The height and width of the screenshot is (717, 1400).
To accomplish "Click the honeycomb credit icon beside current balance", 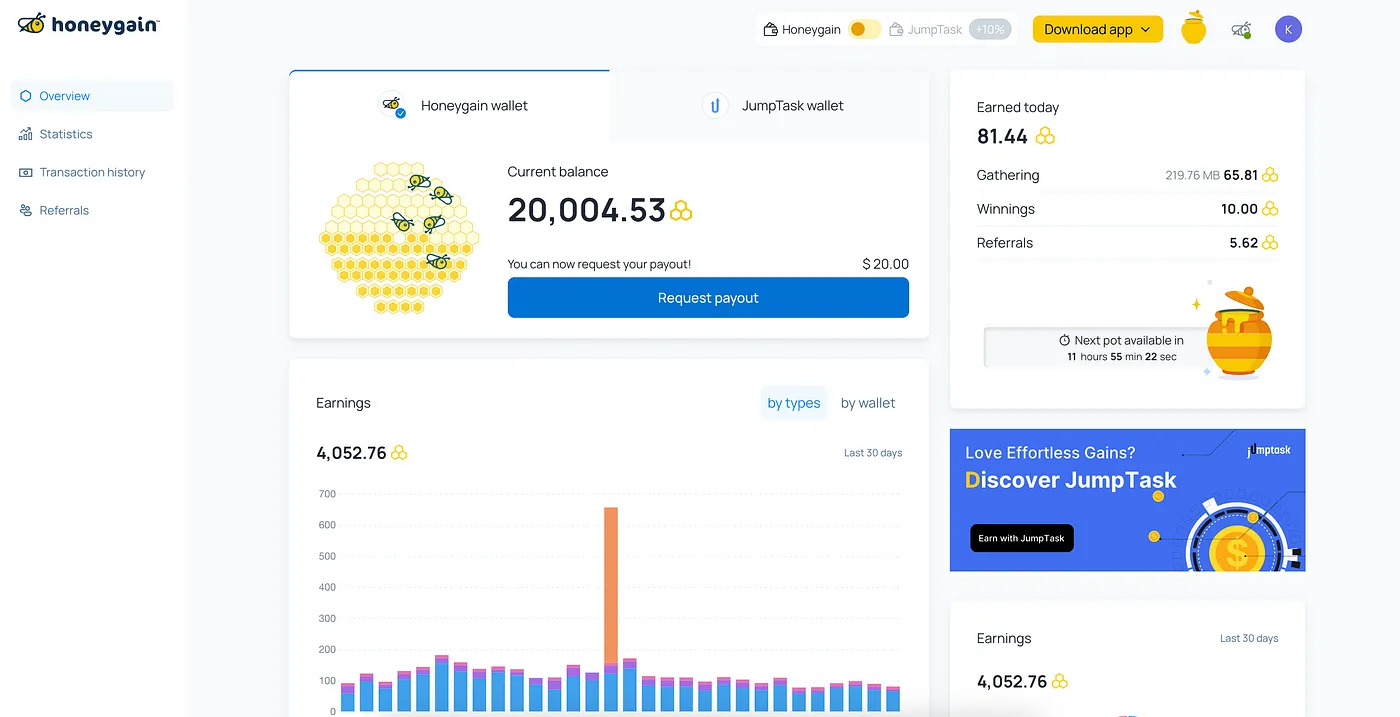I will (x=681, y=211).
